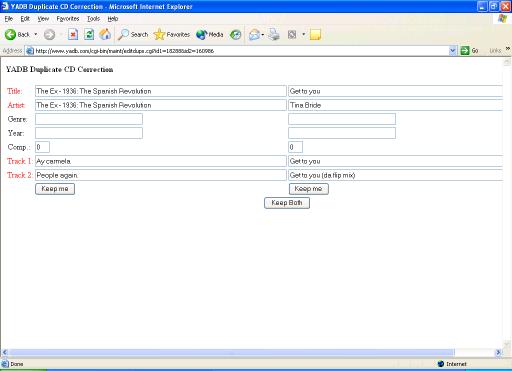Open the File menu
Image resolution: width=512 pixels, height=371 pixels.
(x=9, y=19)
